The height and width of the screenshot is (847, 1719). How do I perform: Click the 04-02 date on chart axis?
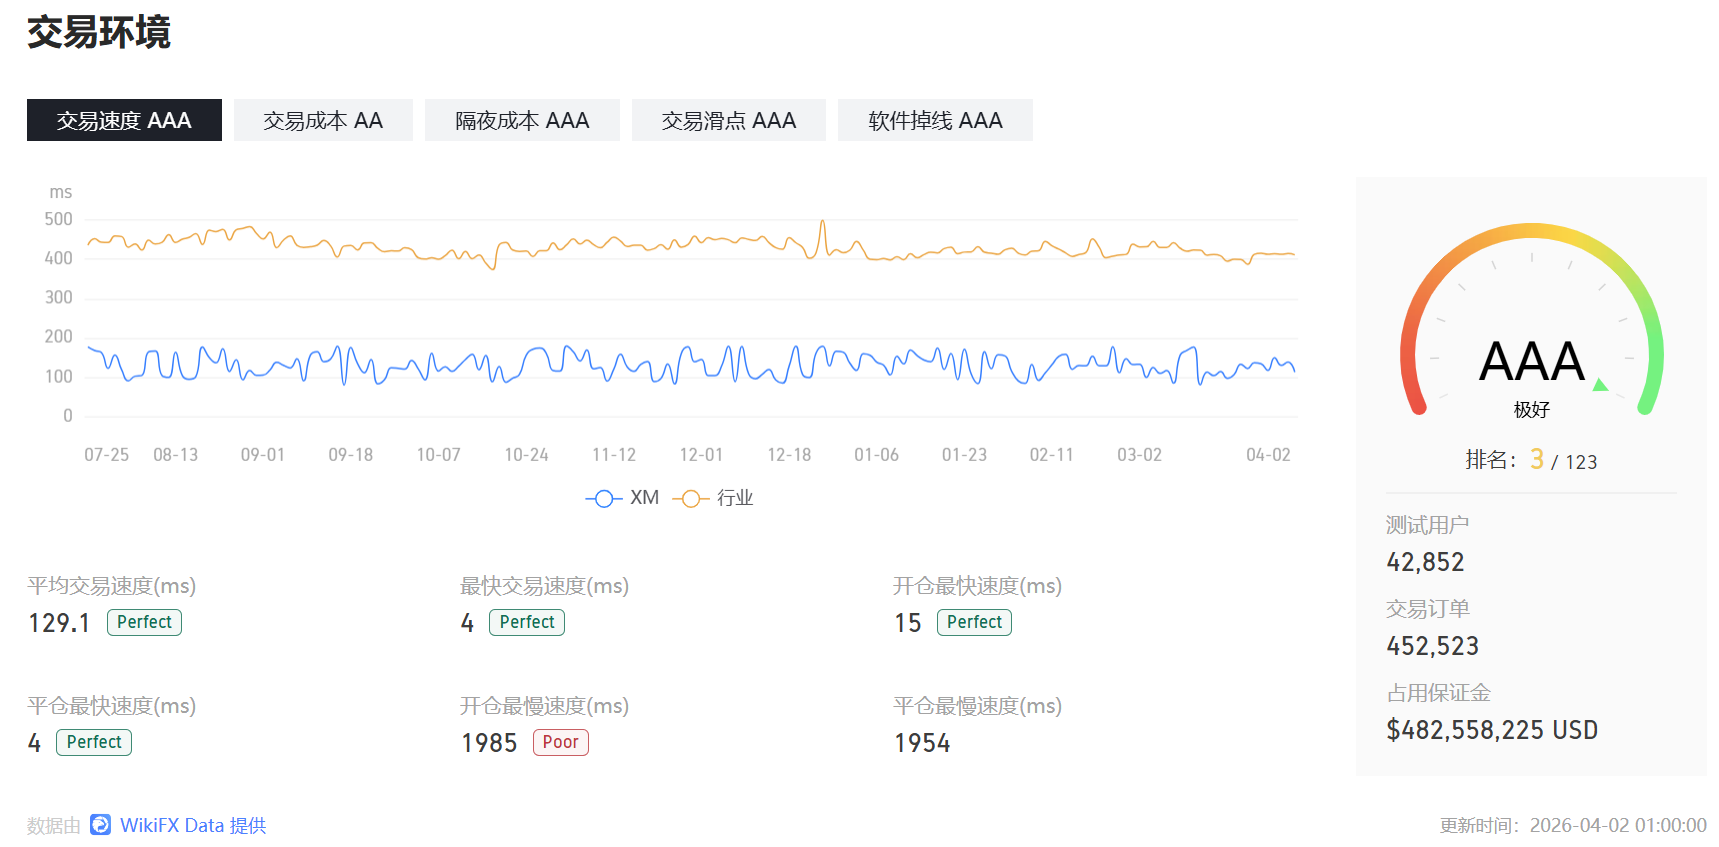click(x=1268, y=455)
